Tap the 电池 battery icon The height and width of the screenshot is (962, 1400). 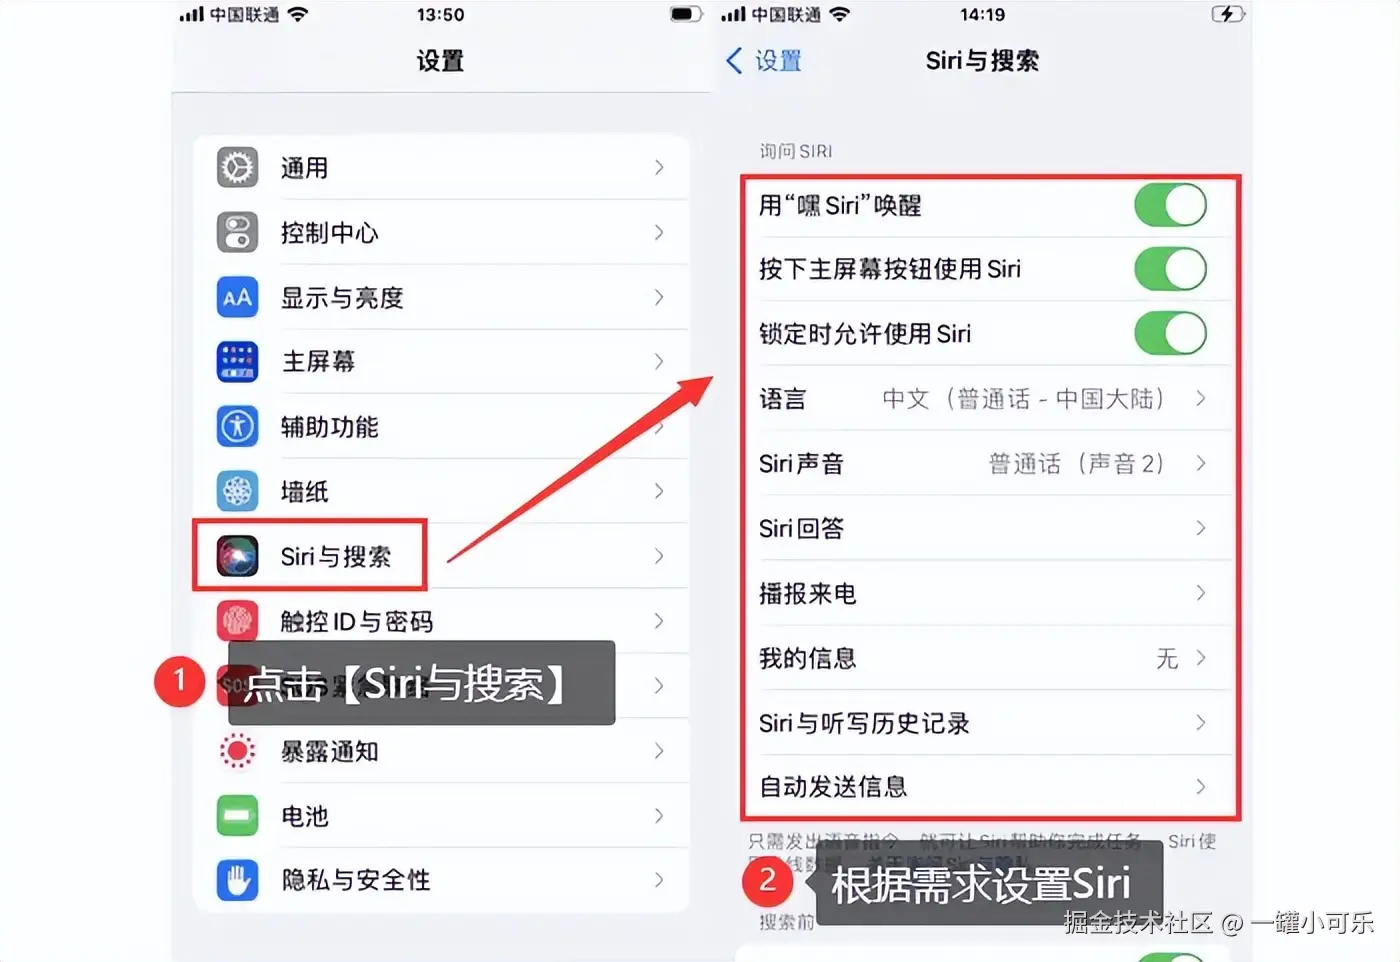(x=237, y=815)
